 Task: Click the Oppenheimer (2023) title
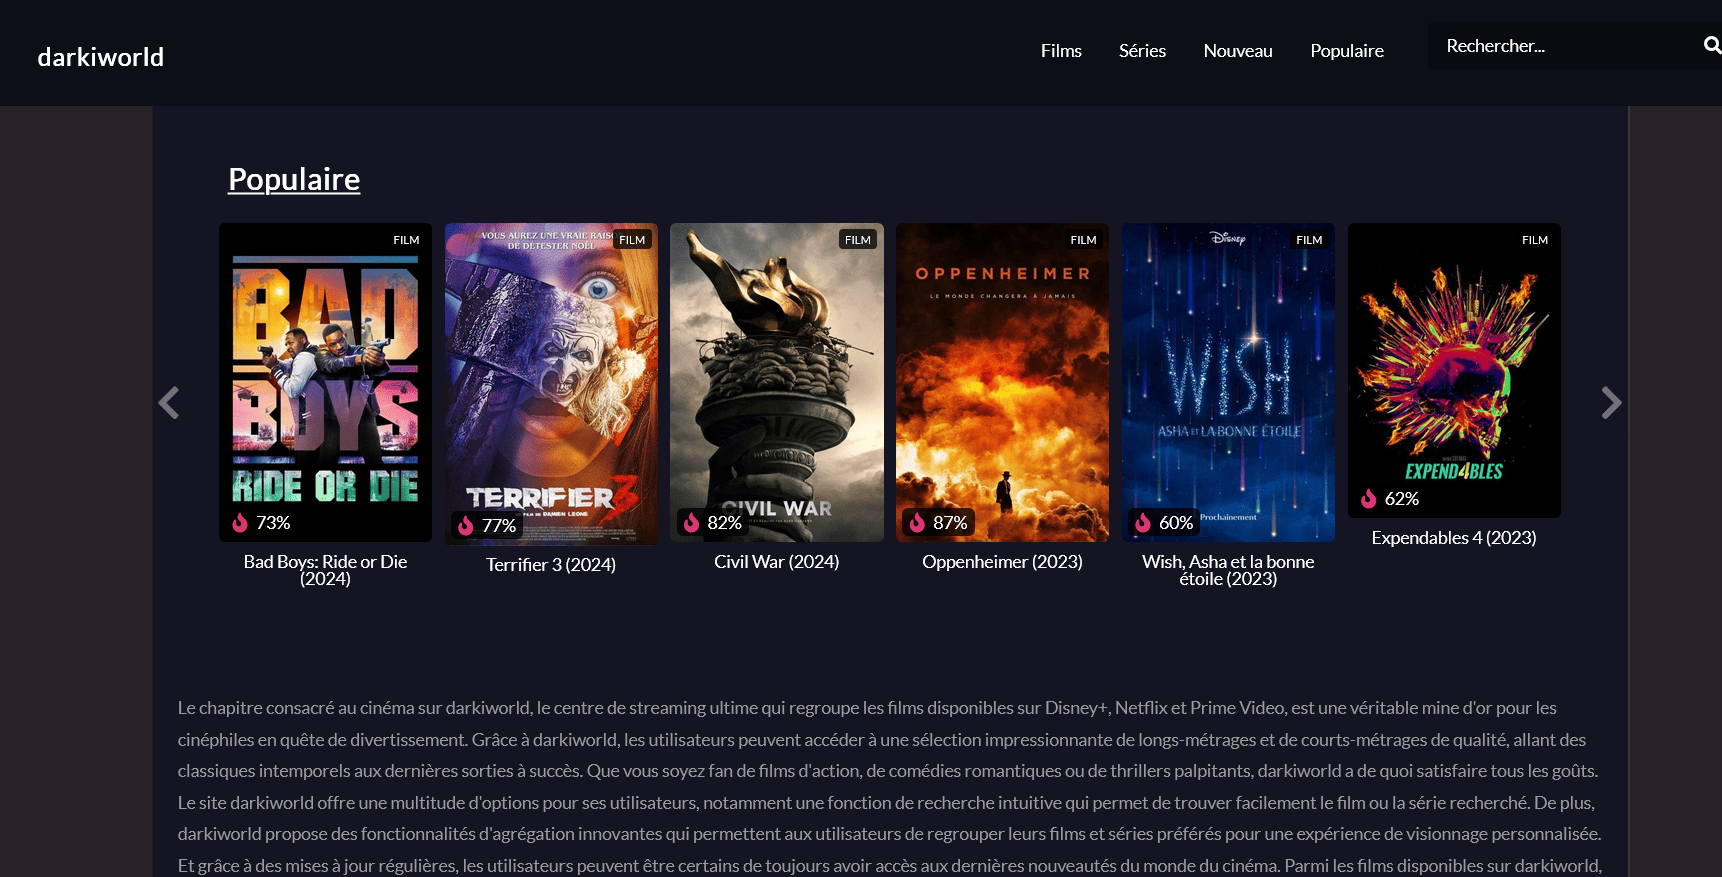click(x=1002, y=562)
